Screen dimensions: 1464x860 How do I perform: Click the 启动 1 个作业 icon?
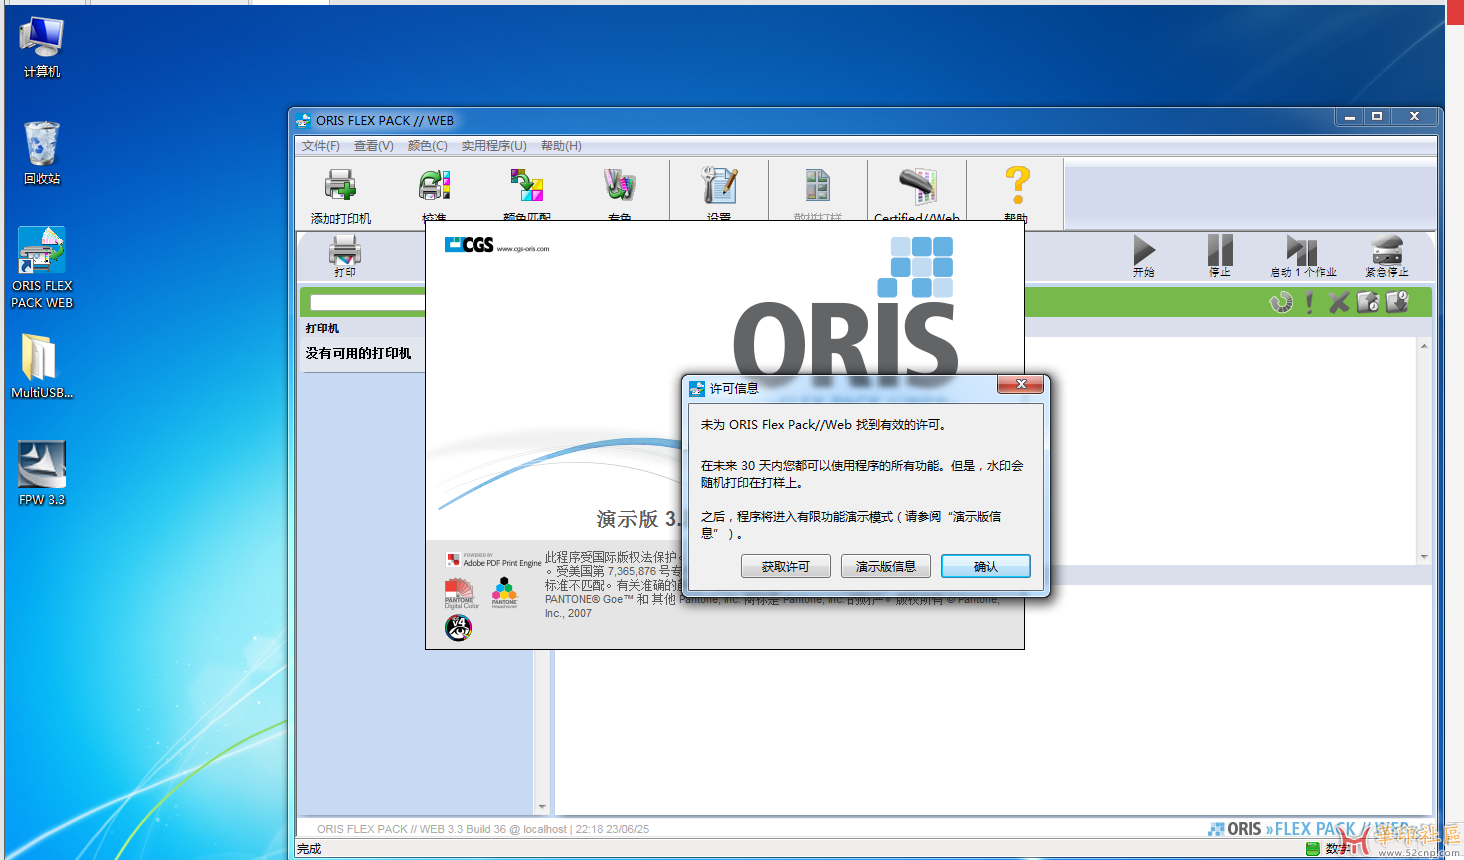(1302, 249)
